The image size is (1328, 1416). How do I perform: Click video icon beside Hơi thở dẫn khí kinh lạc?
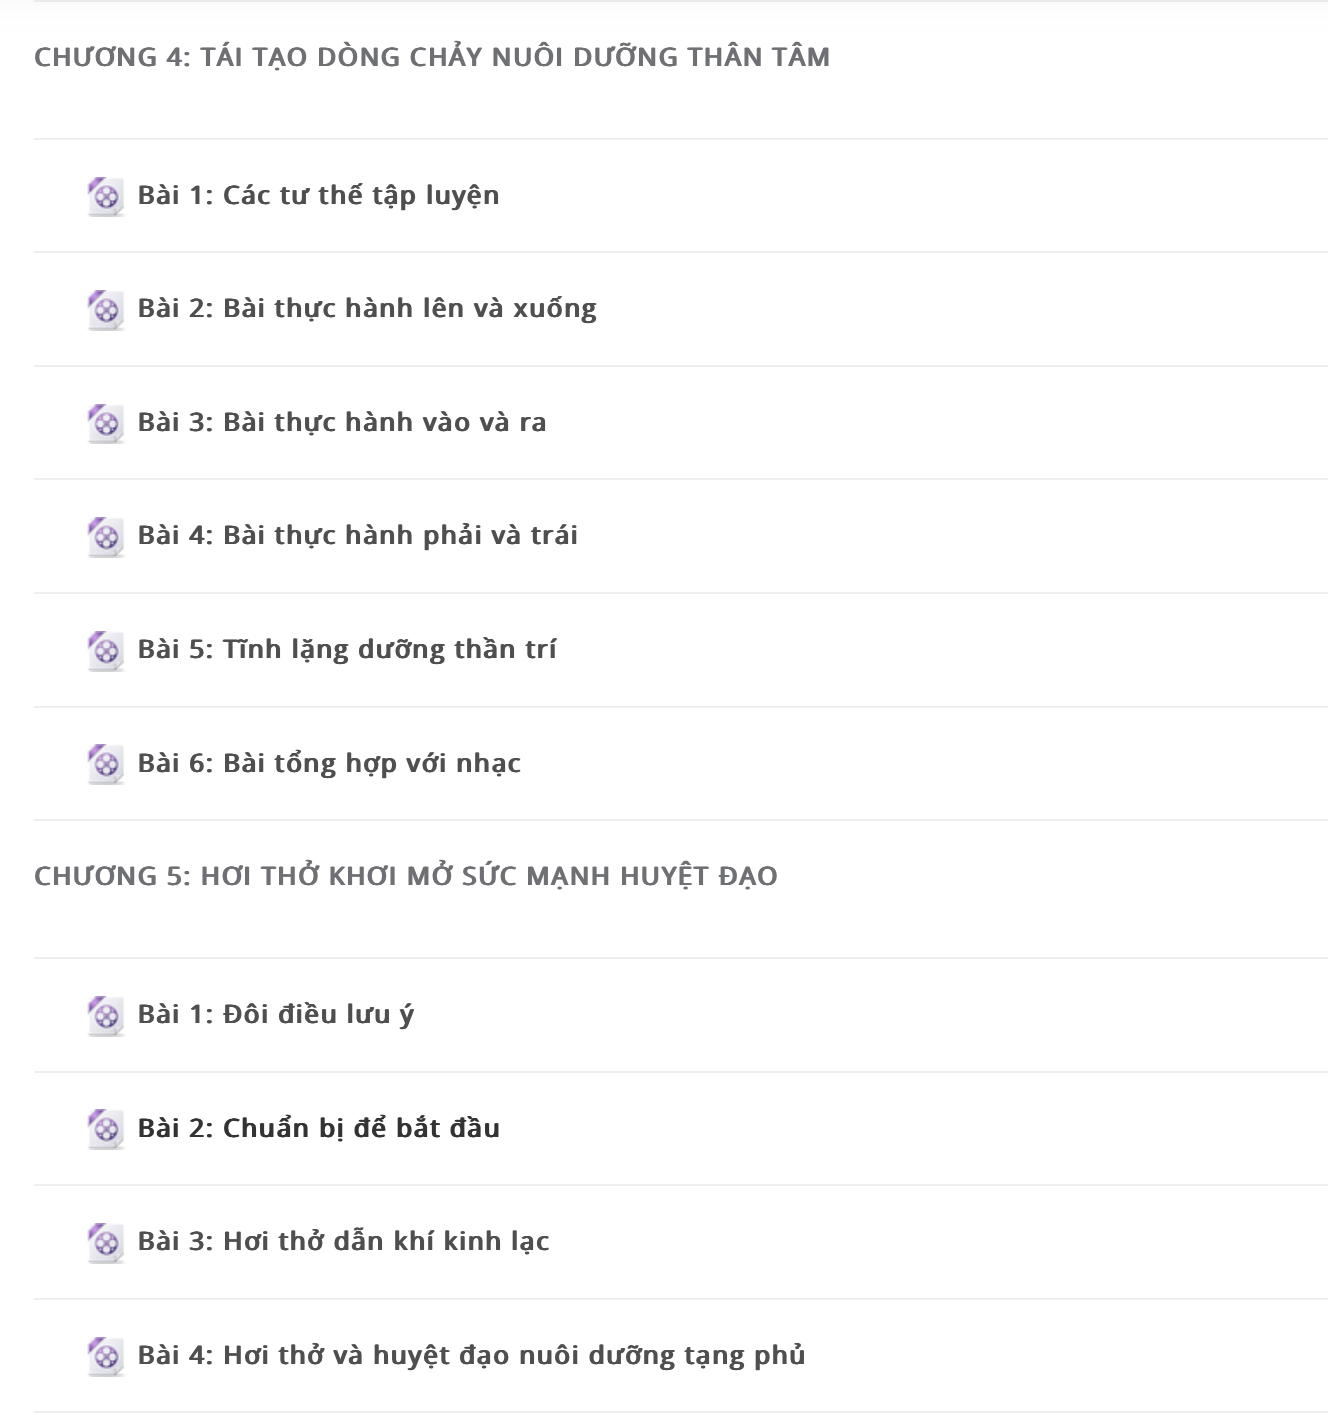tap(105, 1242)
